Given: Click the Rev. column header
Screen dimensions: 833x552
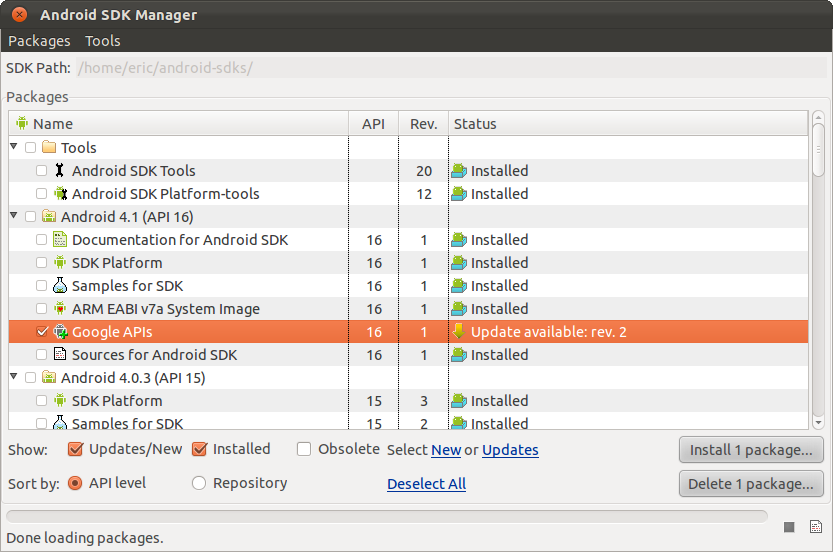Looking at the screenshot, I should click(x=423, y=123).
